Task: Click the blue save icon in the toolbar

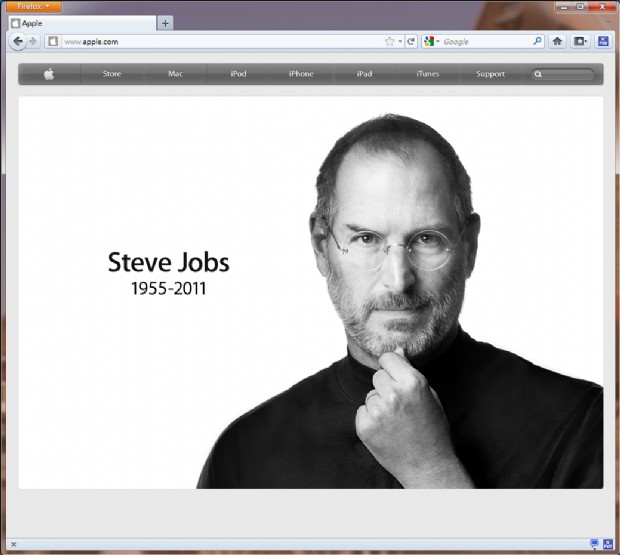Action: tap(603, 42)
